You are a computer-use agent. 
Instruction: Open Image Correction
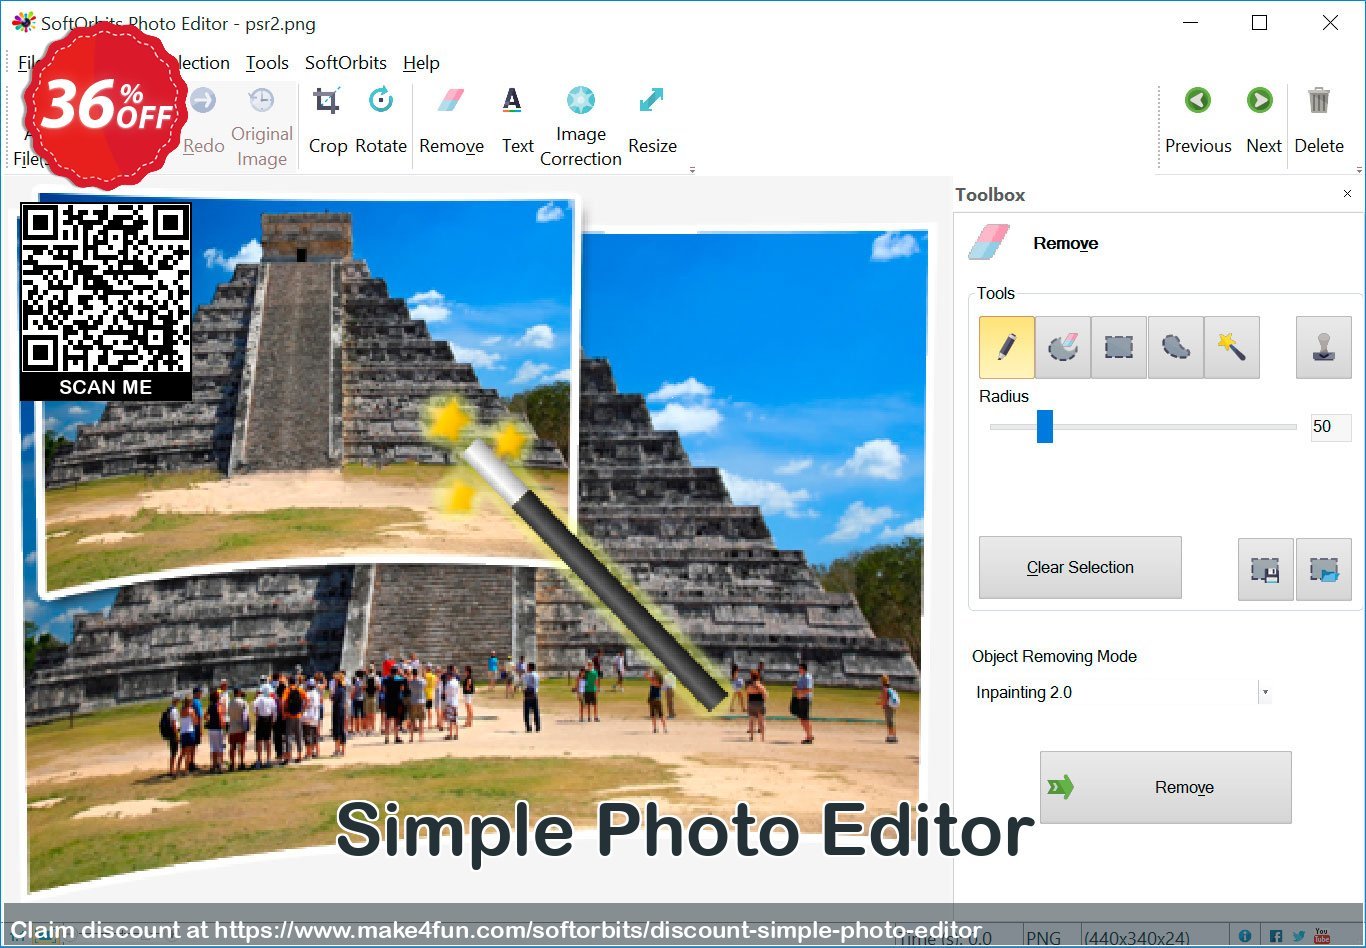tap(580, 127)
